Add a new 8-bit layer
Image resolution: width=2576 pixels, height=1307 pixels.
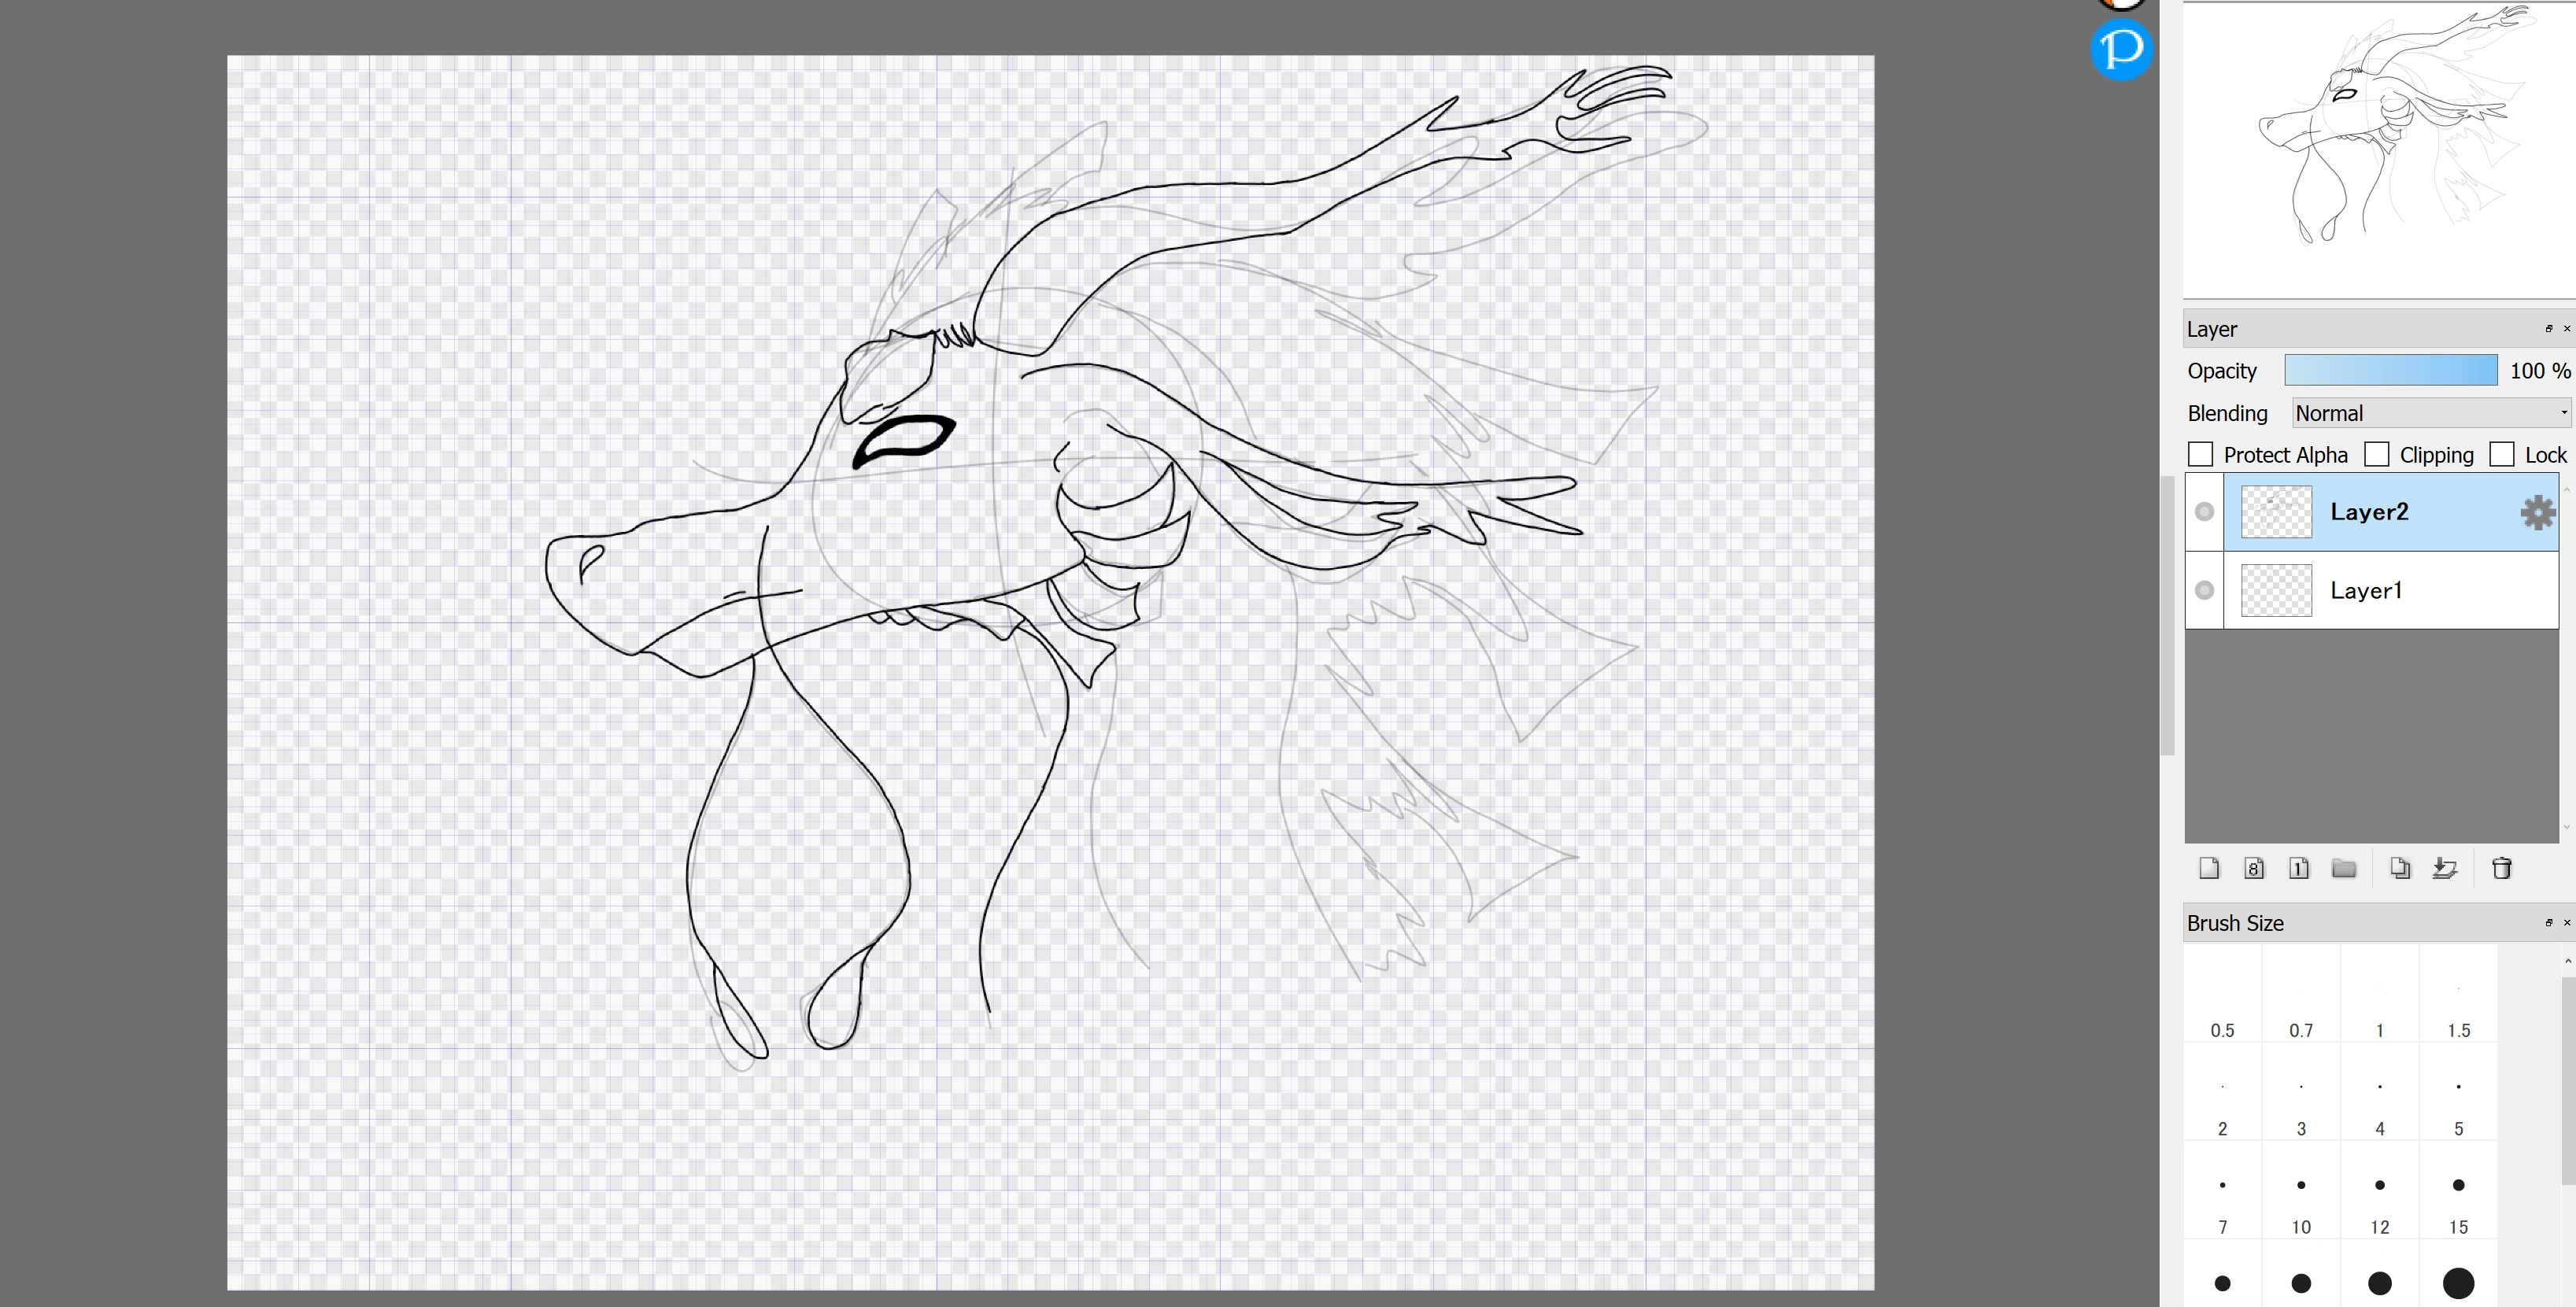click(x=2253, y=868)
